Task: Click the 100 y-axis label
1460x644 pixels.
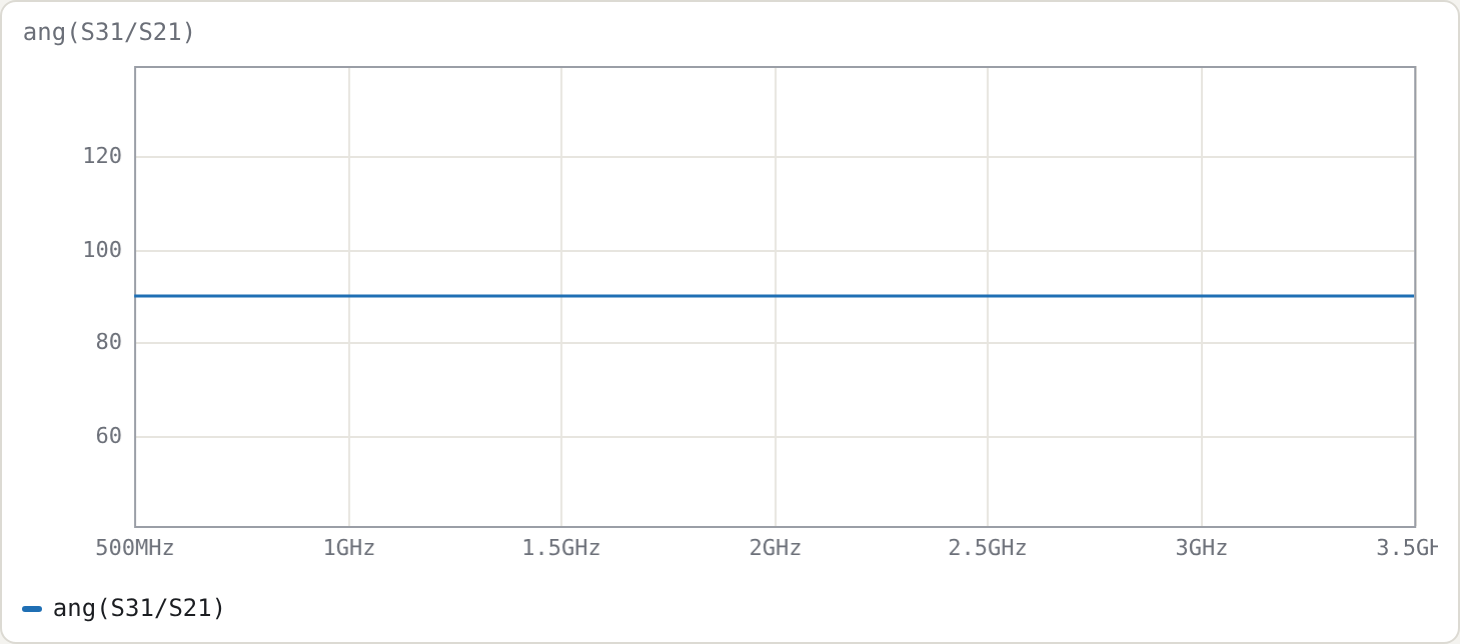Action: [x=102, y=250]
